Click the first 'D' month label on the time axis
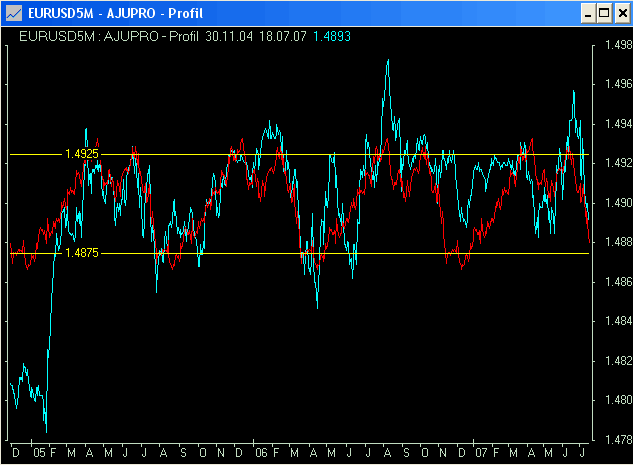 coord(16,453)
